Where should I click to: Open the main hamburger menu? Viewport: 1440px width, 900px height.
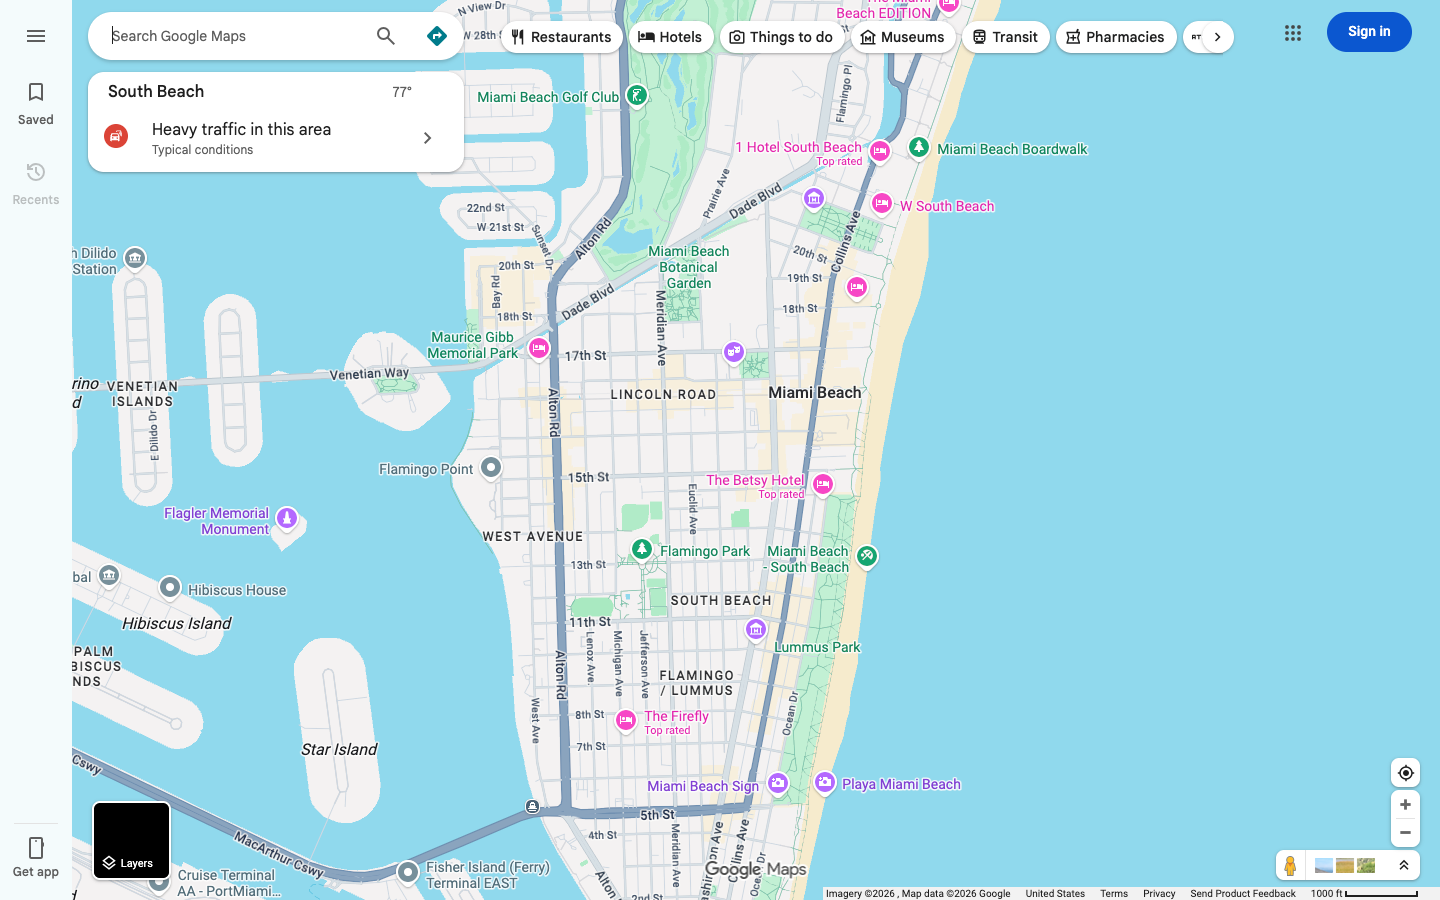[x=36, y=36]
